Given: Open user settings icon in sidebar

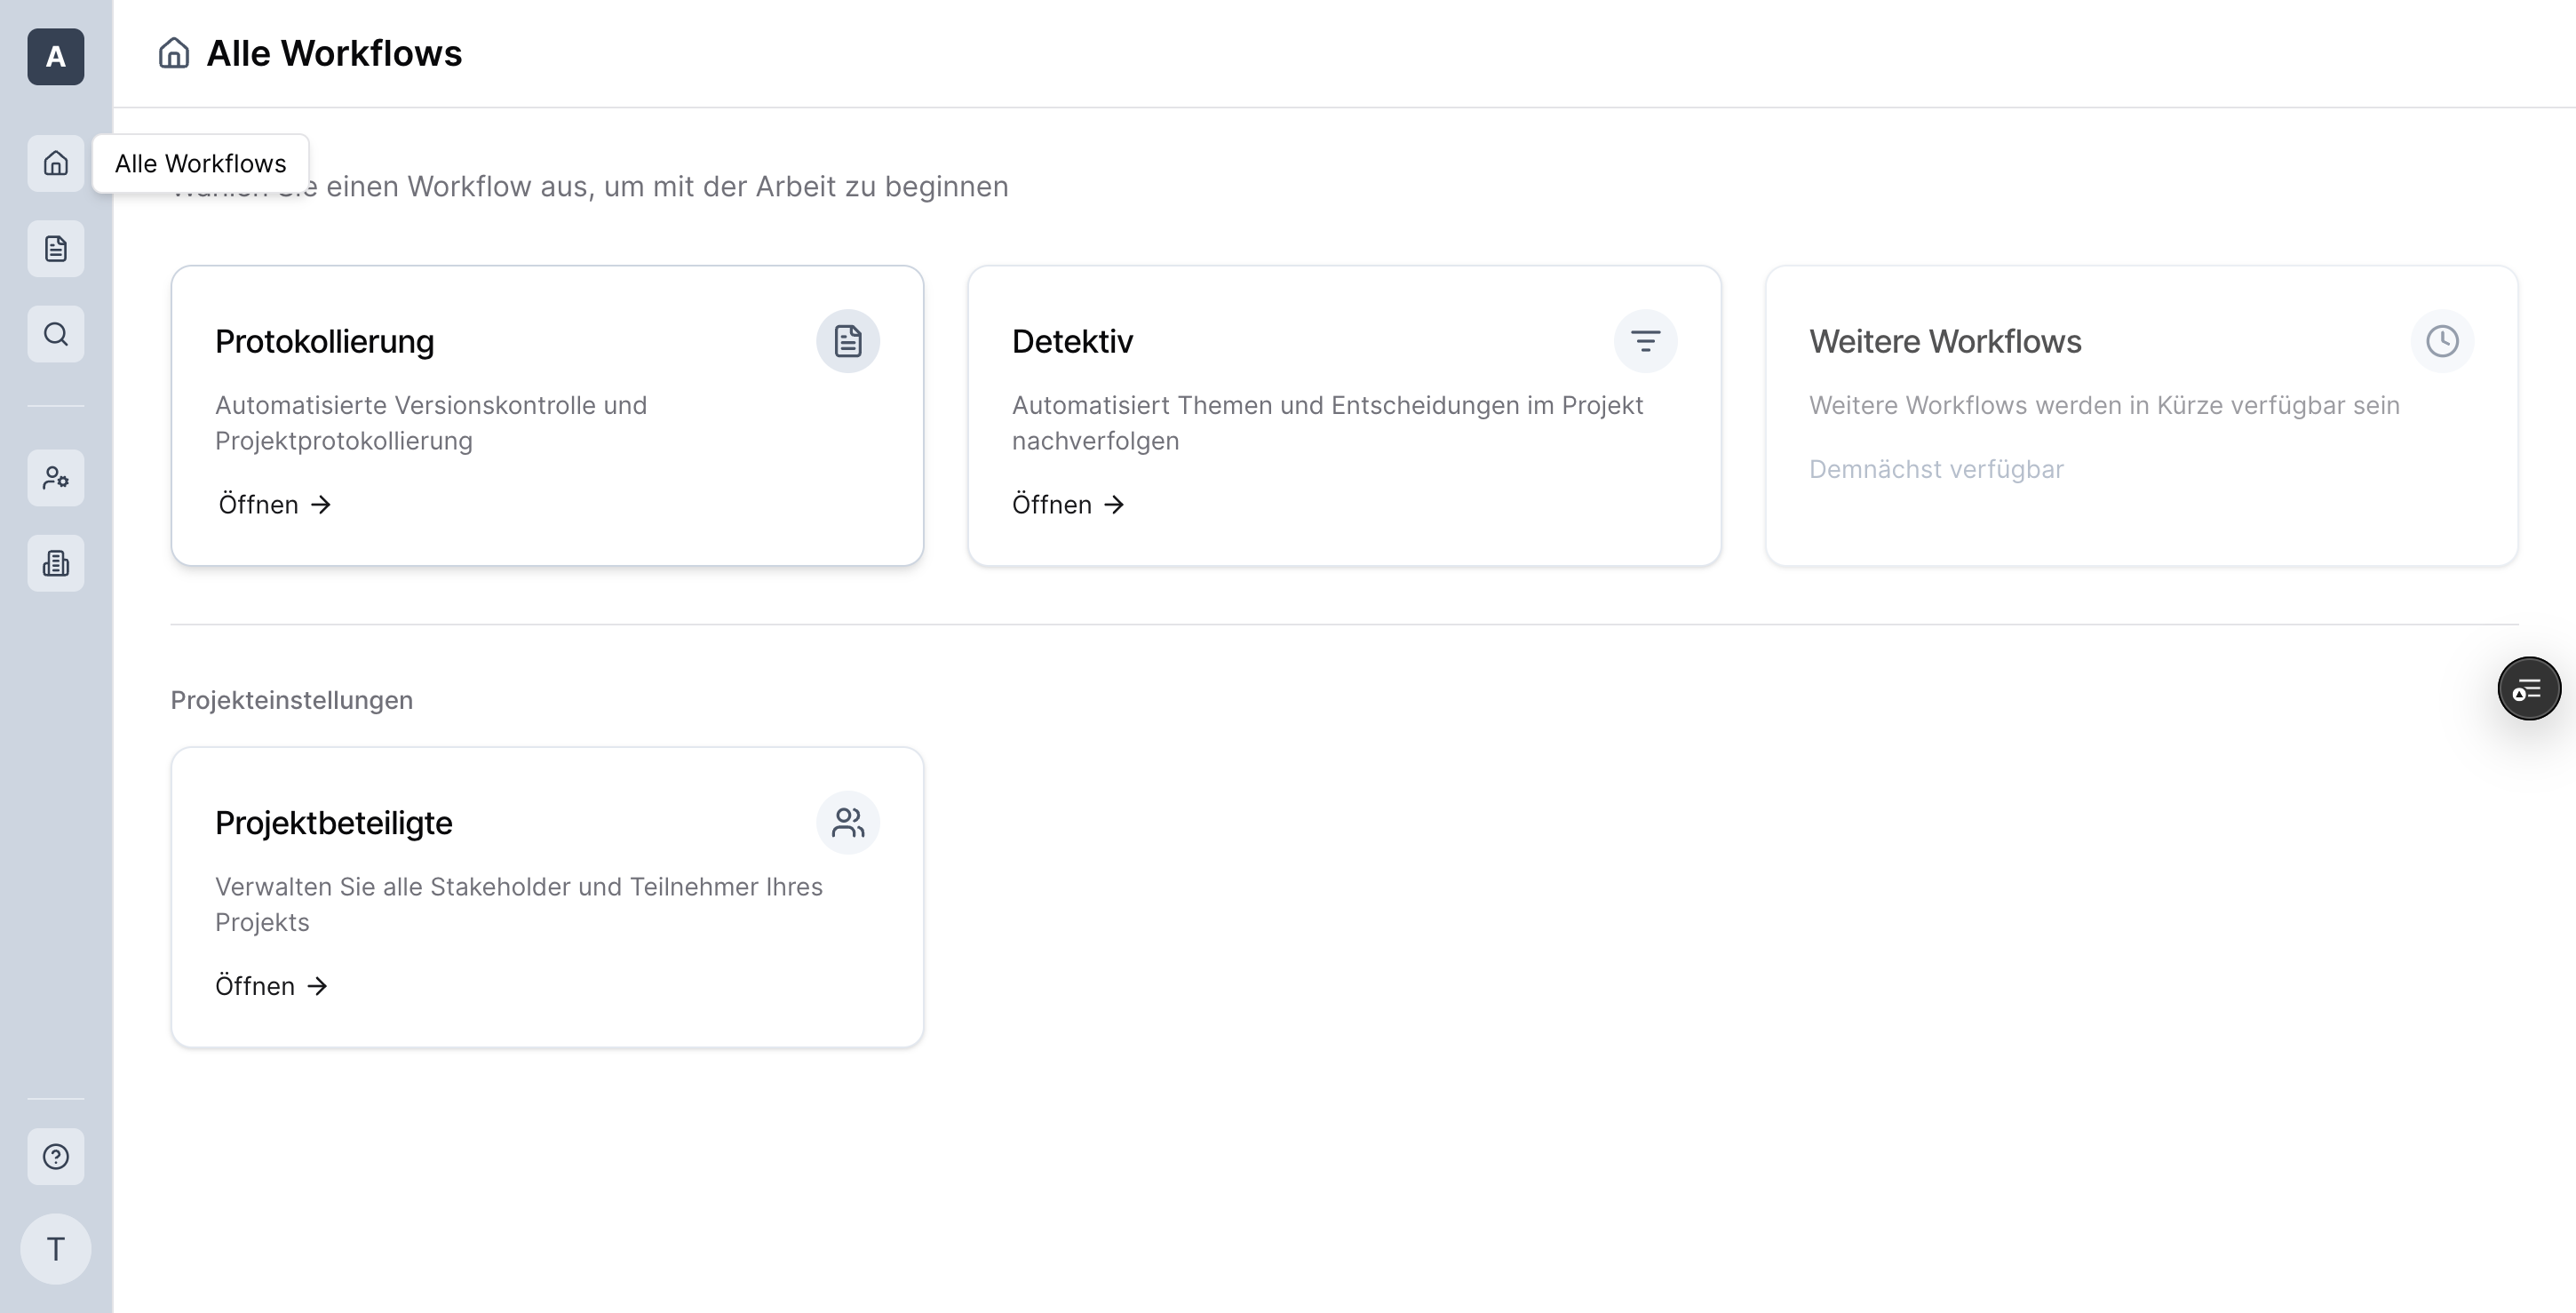Looking at the screenshot, I should coord(56,478).
